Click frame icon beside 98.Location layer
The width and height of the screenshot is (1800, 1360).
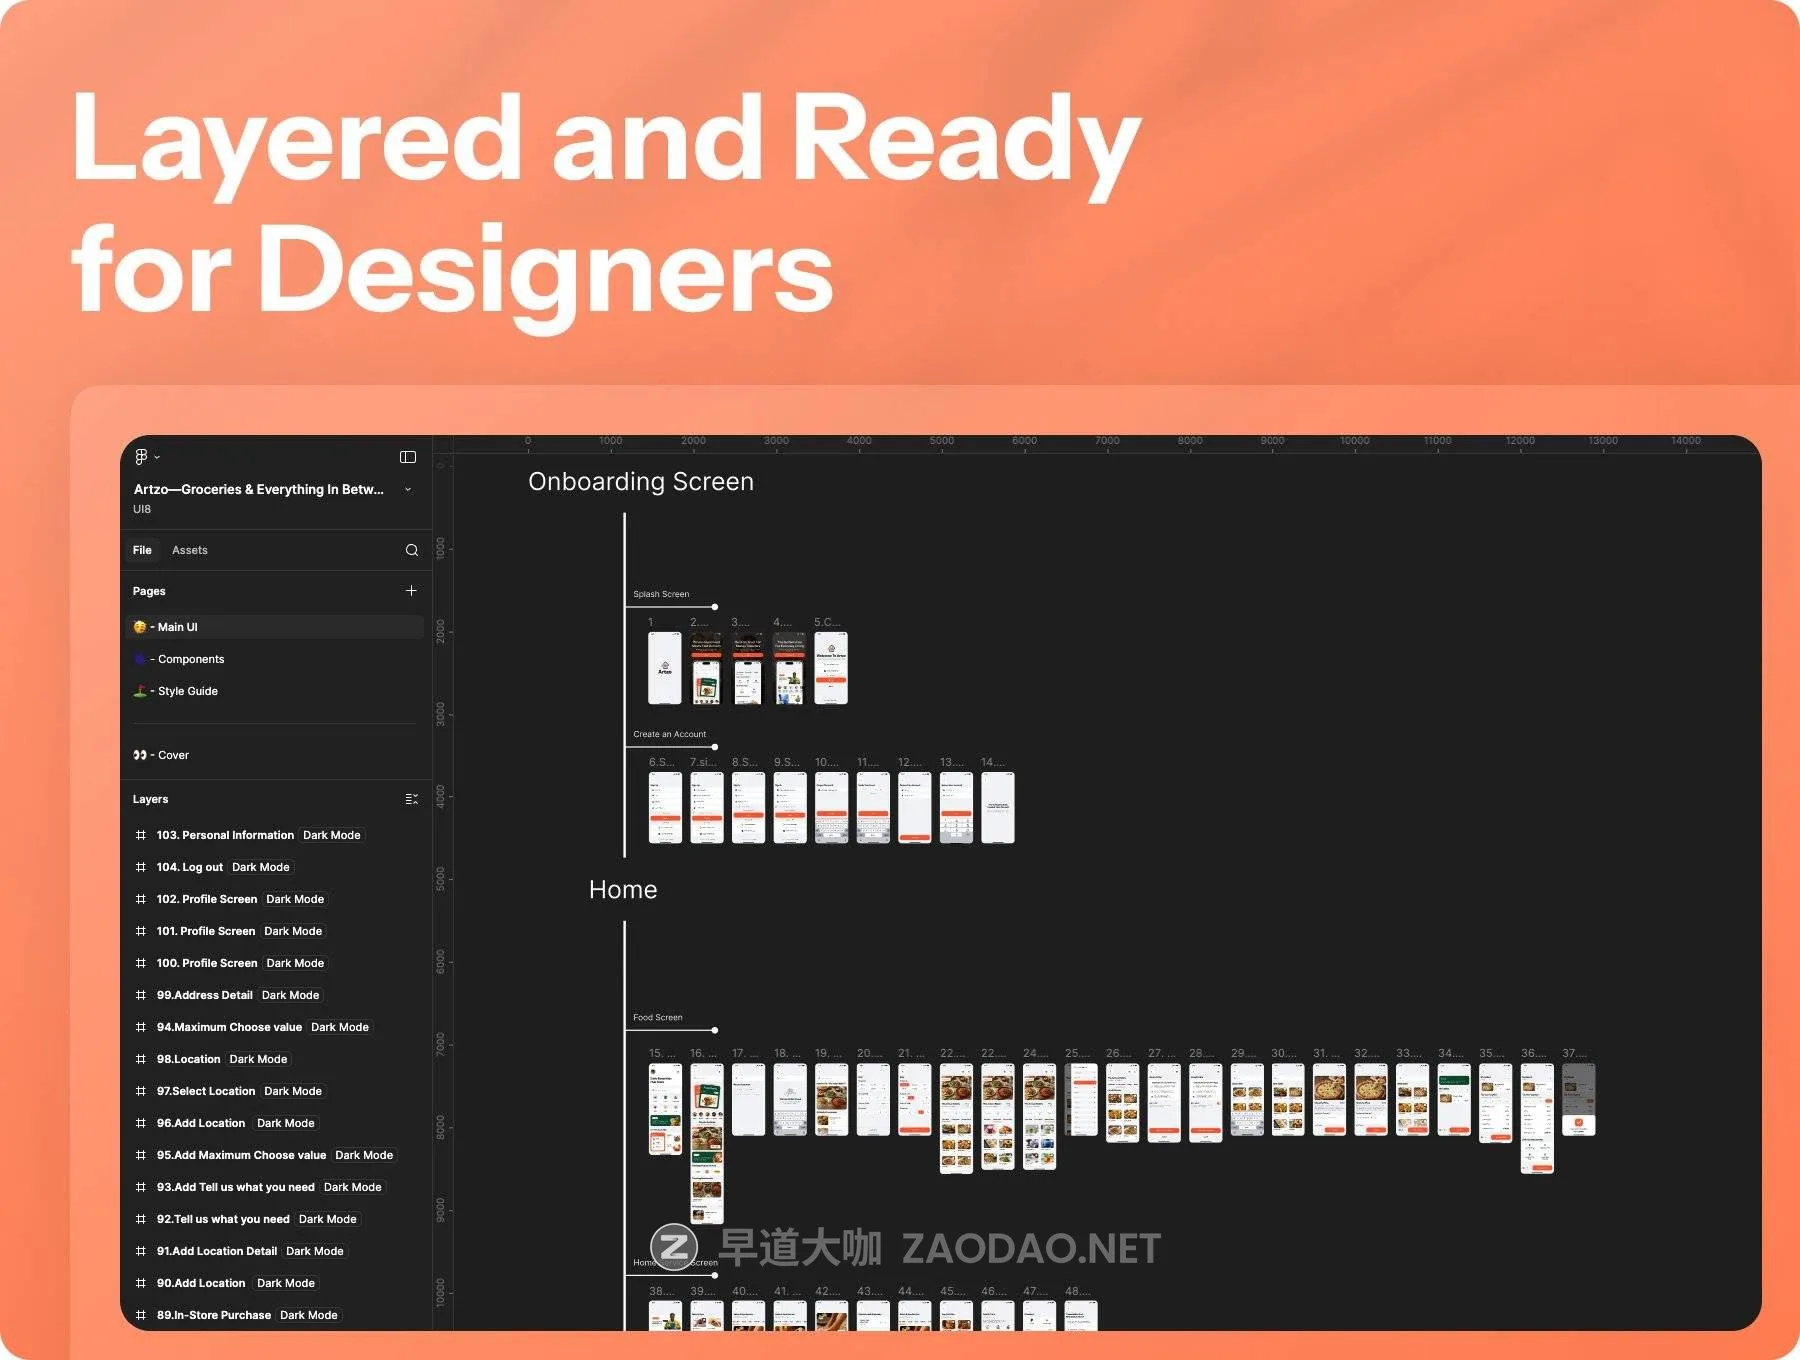click(x=141, y=1059)
